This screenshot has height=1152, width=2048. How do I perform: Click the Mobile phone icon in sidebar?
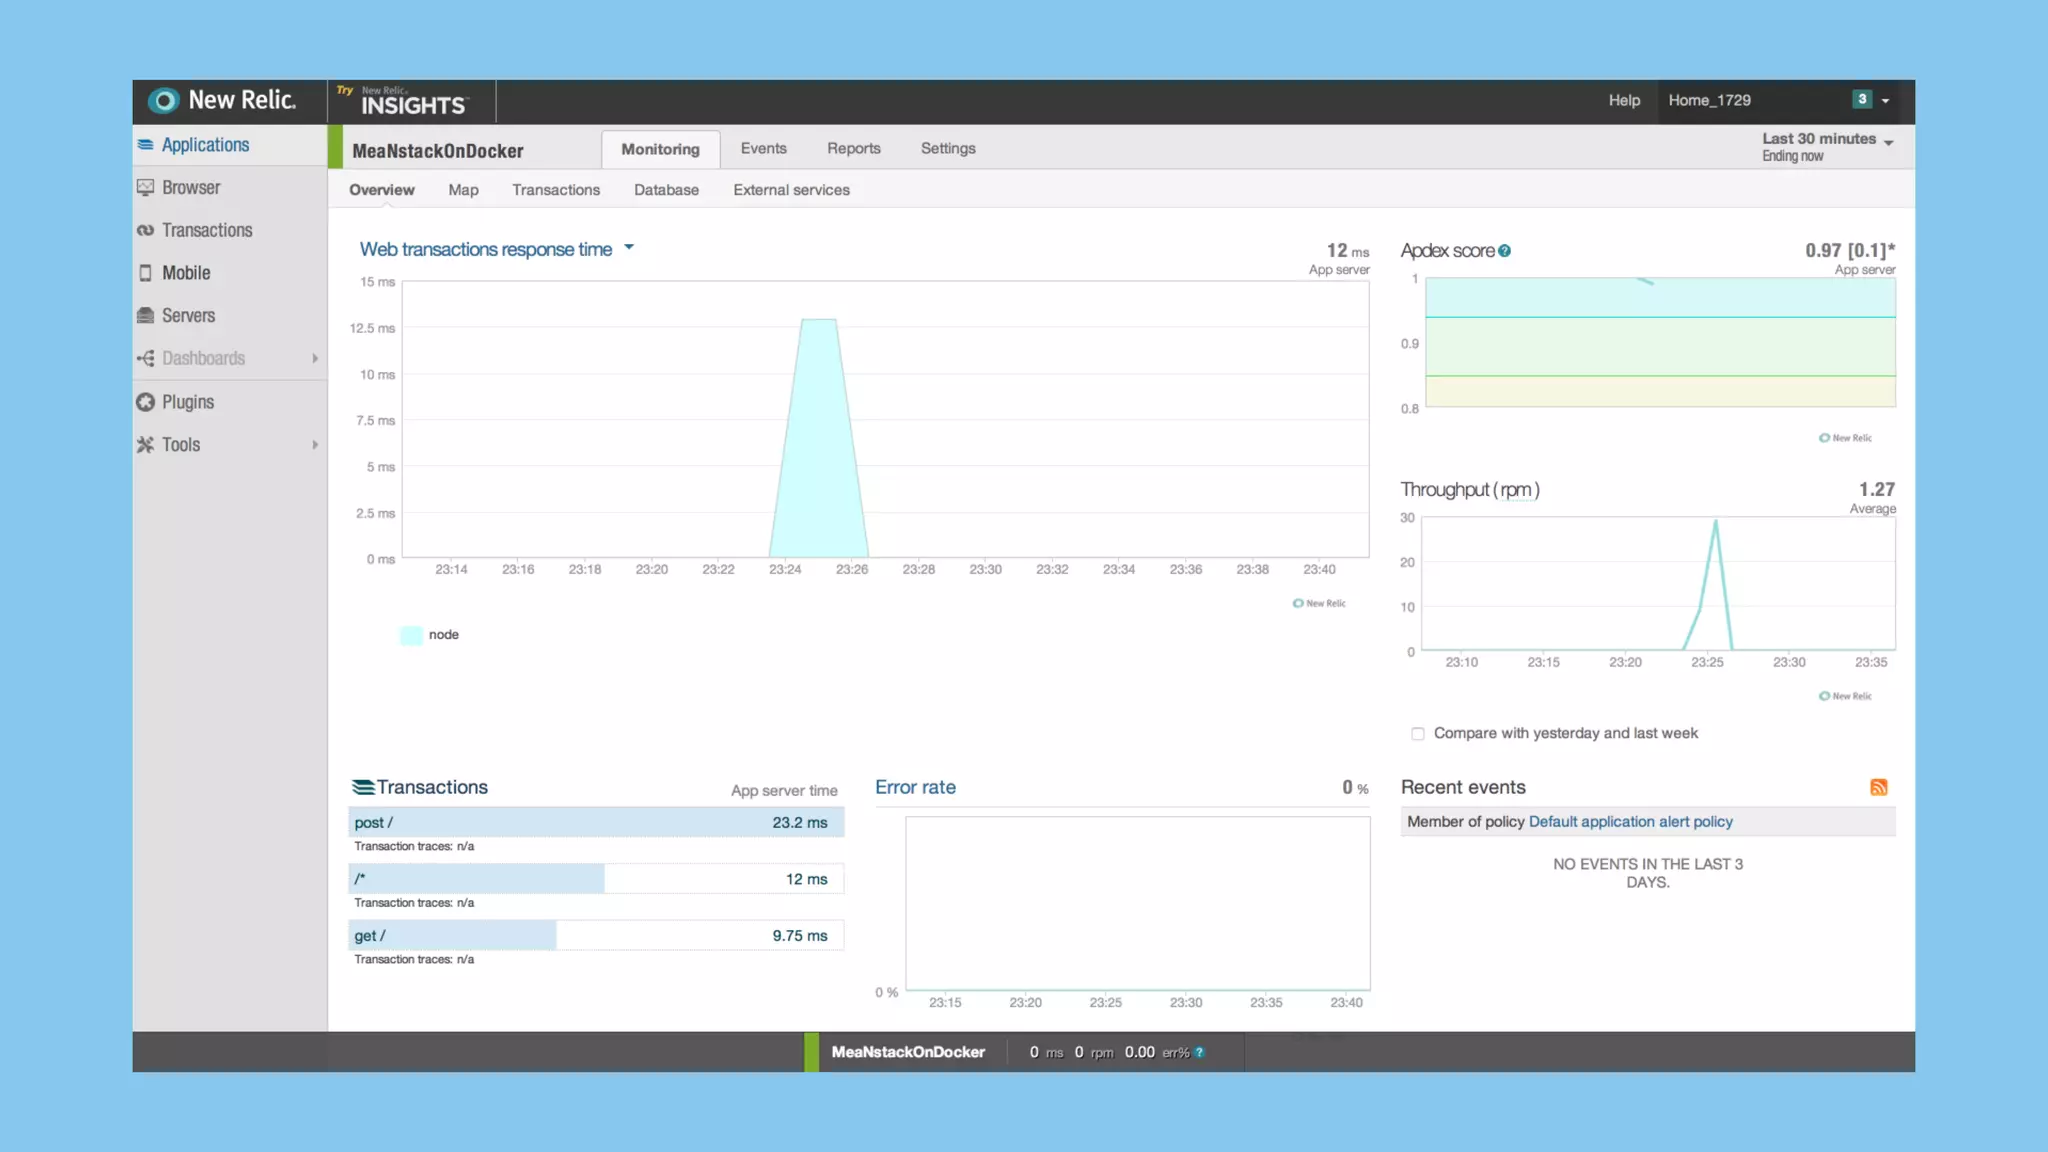[x=146, y=273]
